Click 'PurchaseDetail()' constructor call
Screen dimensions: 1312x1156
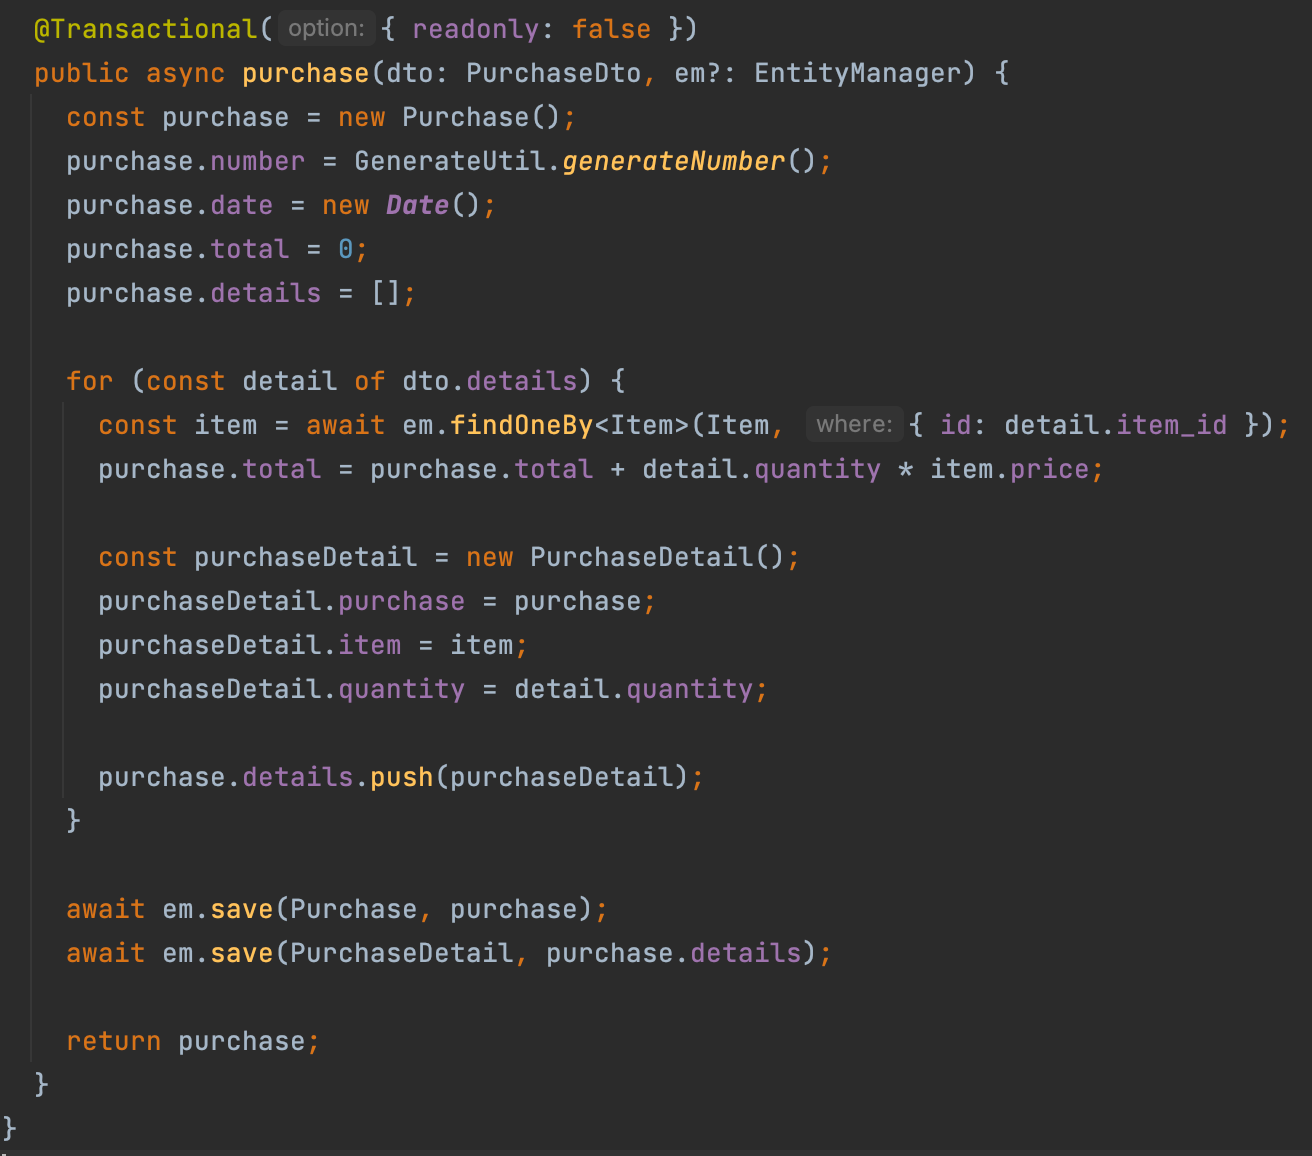click(657, 557)
